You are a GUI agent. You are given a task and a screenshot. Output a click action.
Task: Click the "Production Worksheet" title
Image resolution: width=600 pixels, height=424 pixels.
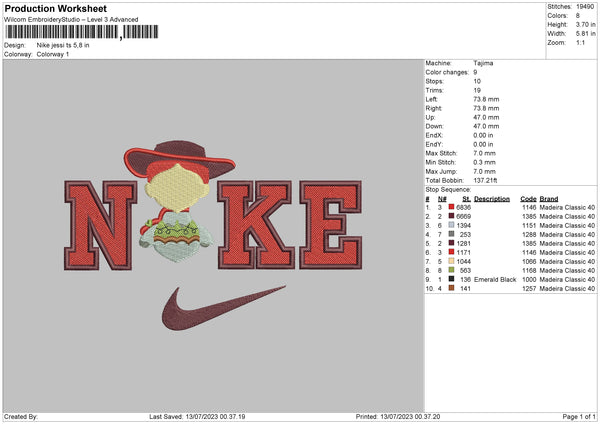click(55, 8)
